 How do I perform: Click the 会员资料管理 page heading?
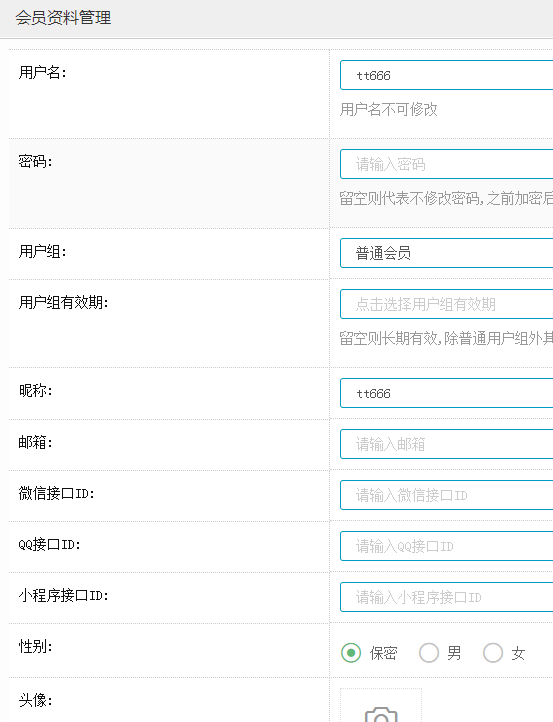(x=63, y=18)
